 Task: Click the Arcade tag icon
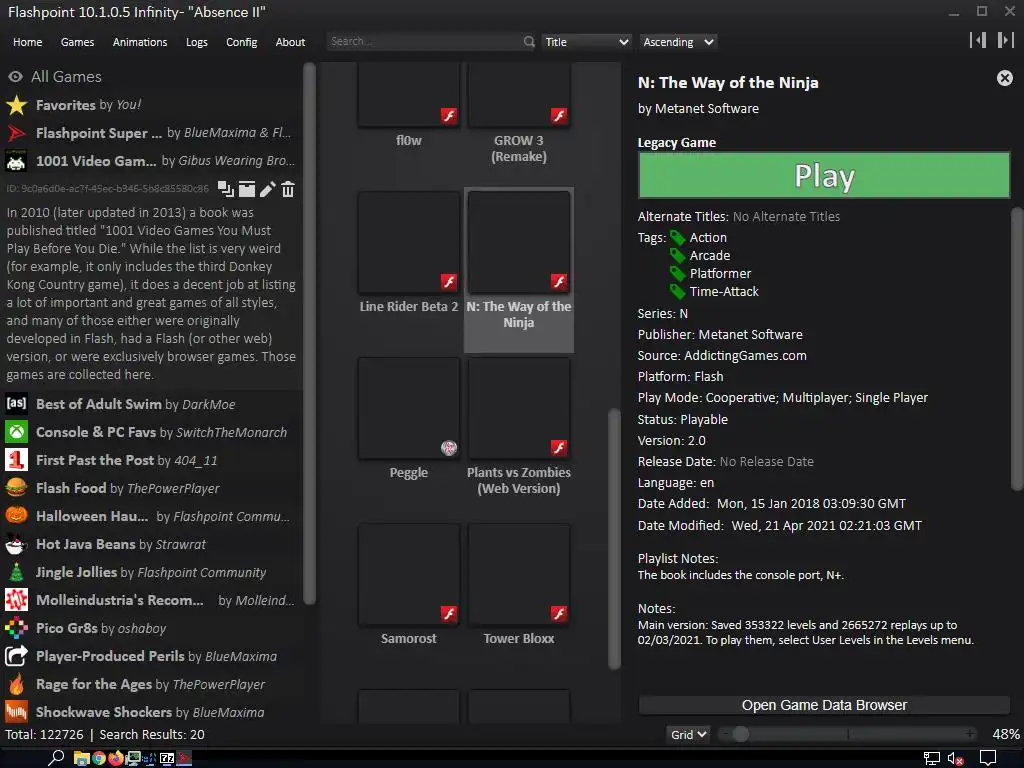pos(677,255)
